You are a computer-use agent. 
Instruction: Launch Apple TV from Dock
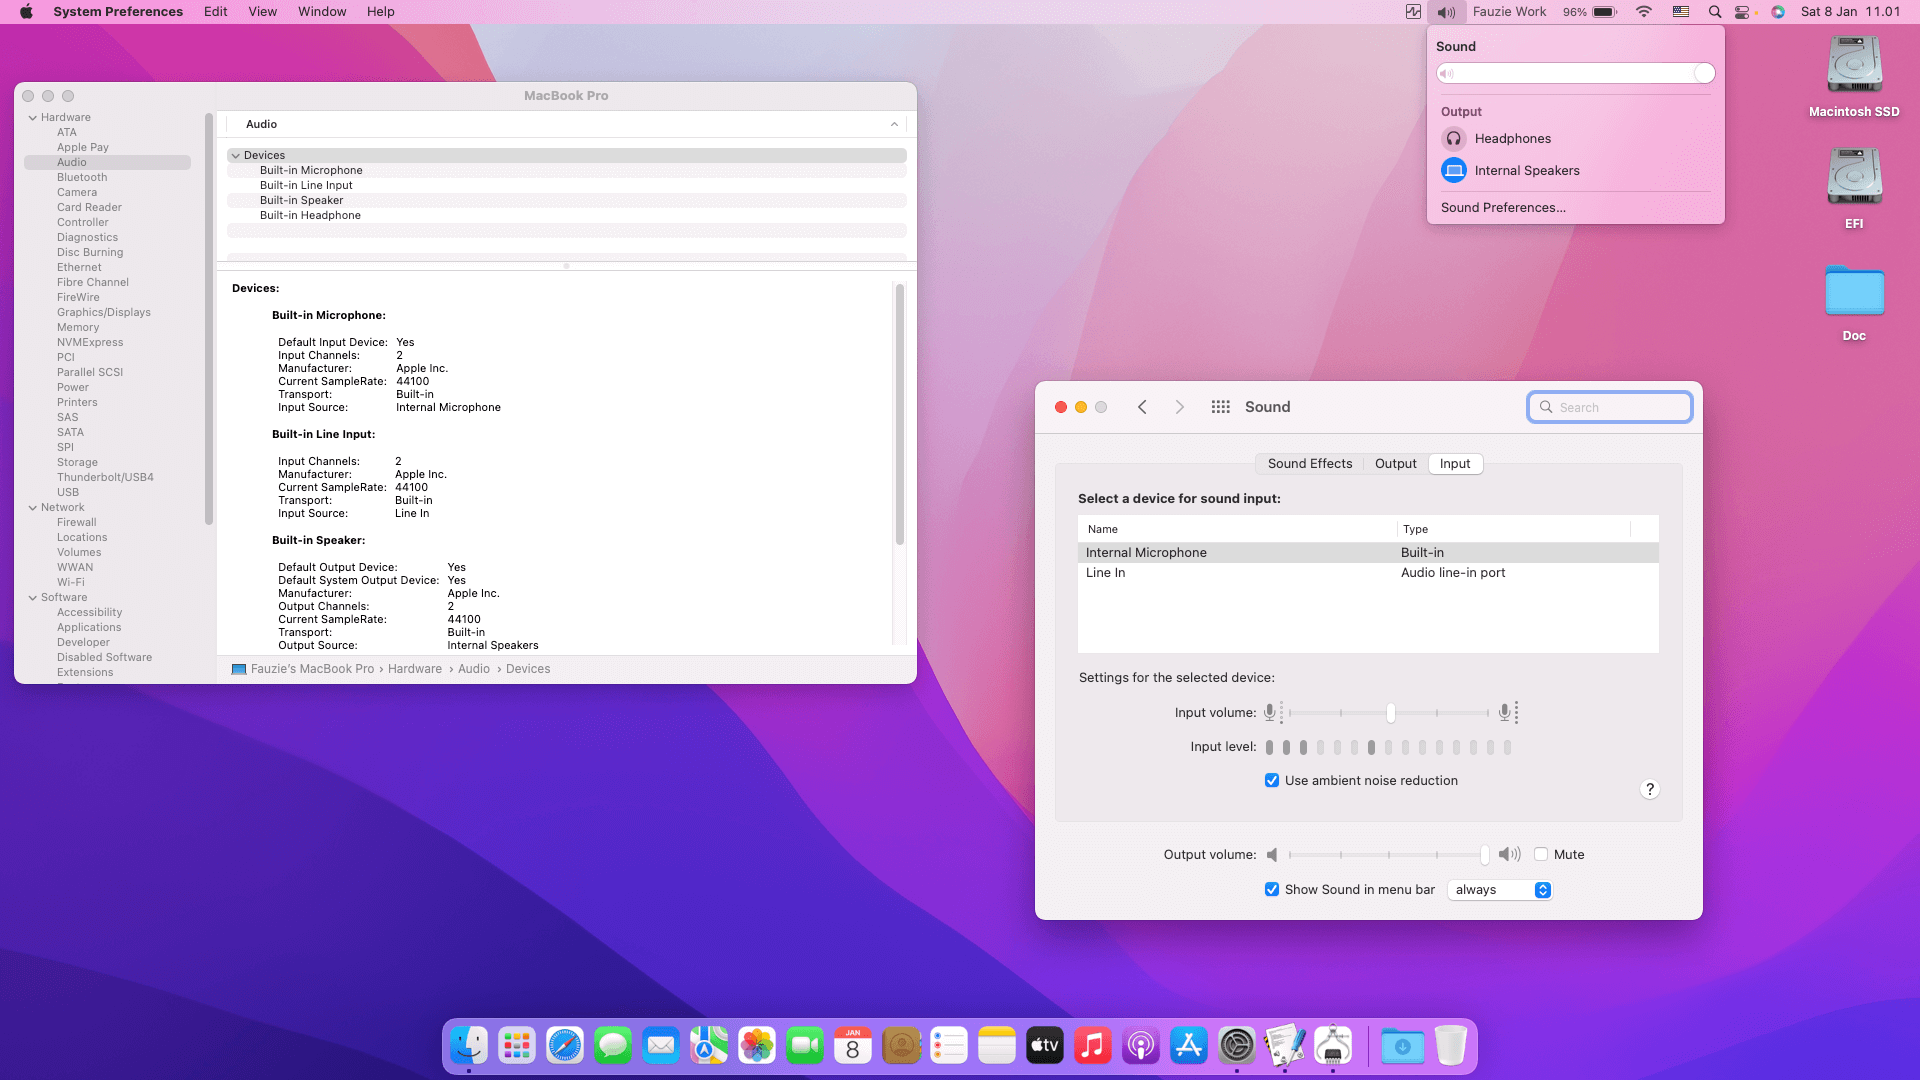point(1045,1046)
